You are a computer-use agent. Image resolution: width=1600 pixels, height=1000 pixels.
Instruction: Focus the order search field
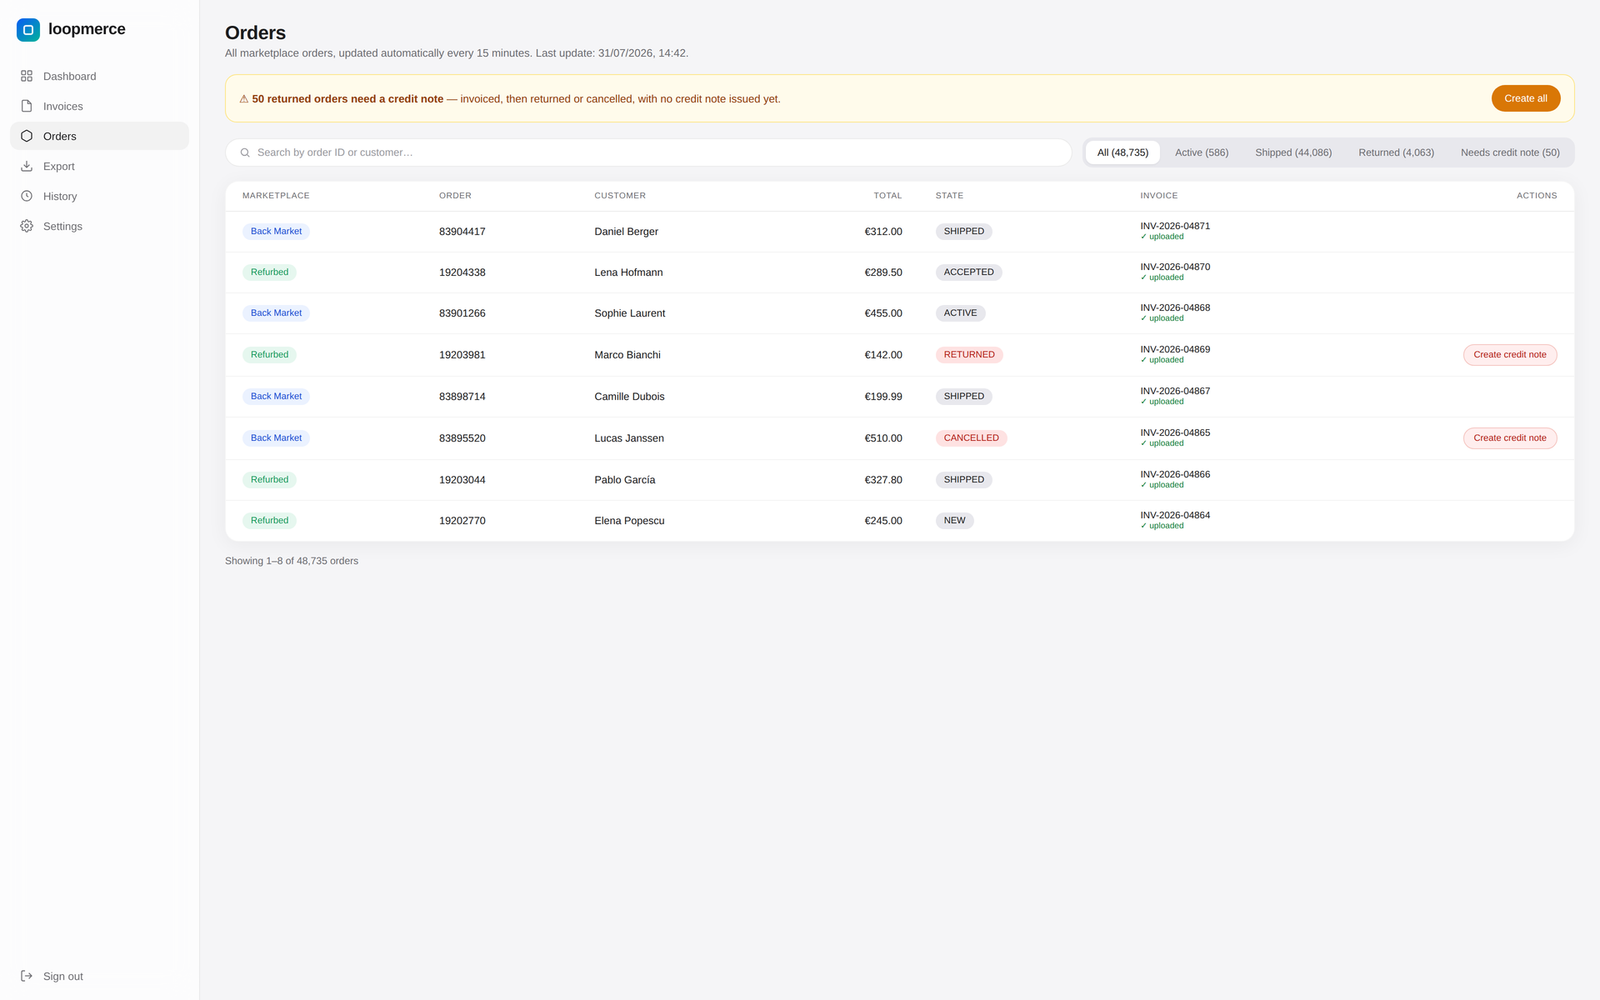pos(649,153)
